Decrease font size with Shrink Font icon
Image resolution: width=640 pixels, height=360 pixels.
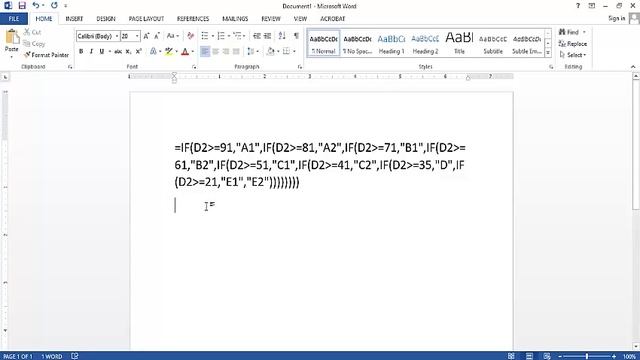[157, 36]
